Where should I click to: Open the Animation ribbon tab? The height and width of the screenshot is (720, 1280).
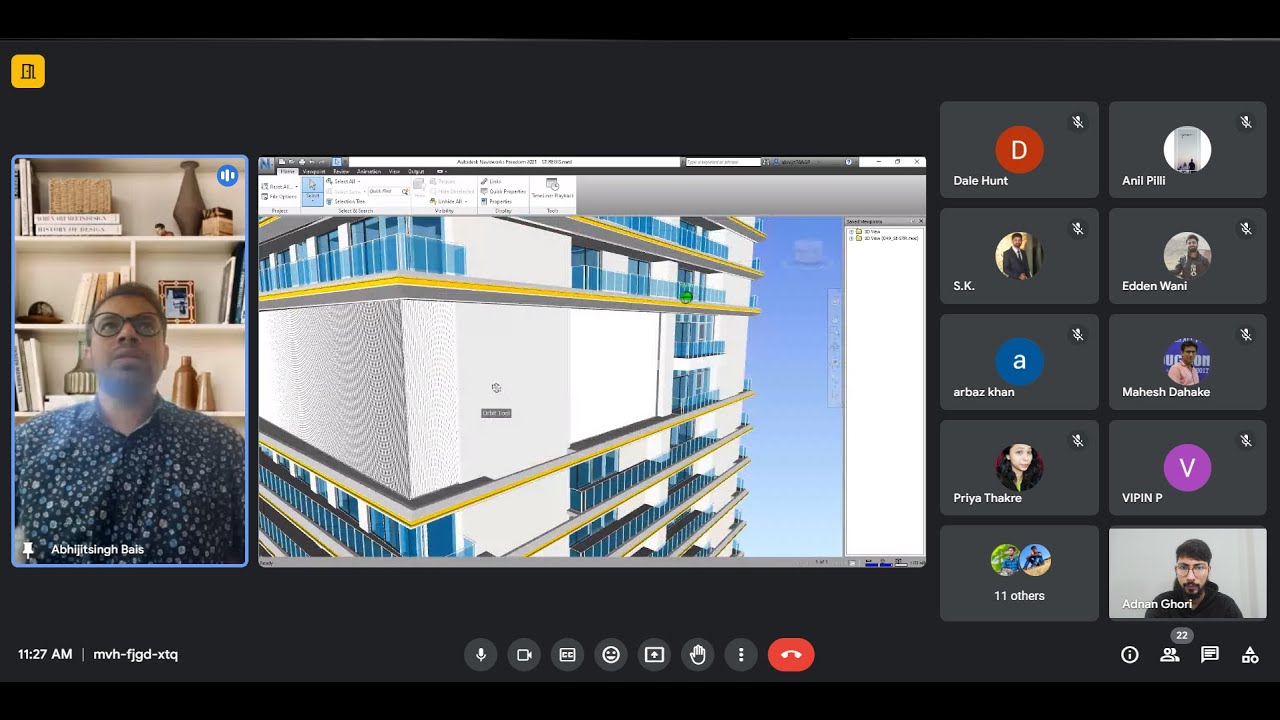coord(369,171)
